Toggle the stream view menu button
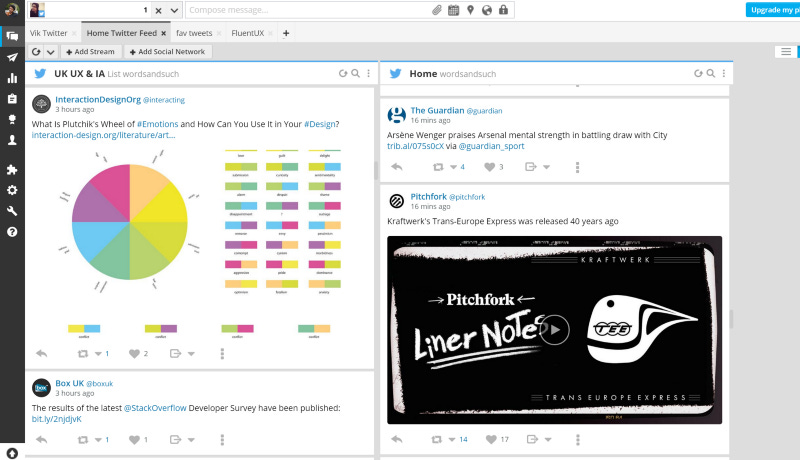The width and height of the screenshot is (800, 460). (x=786, y=52)
